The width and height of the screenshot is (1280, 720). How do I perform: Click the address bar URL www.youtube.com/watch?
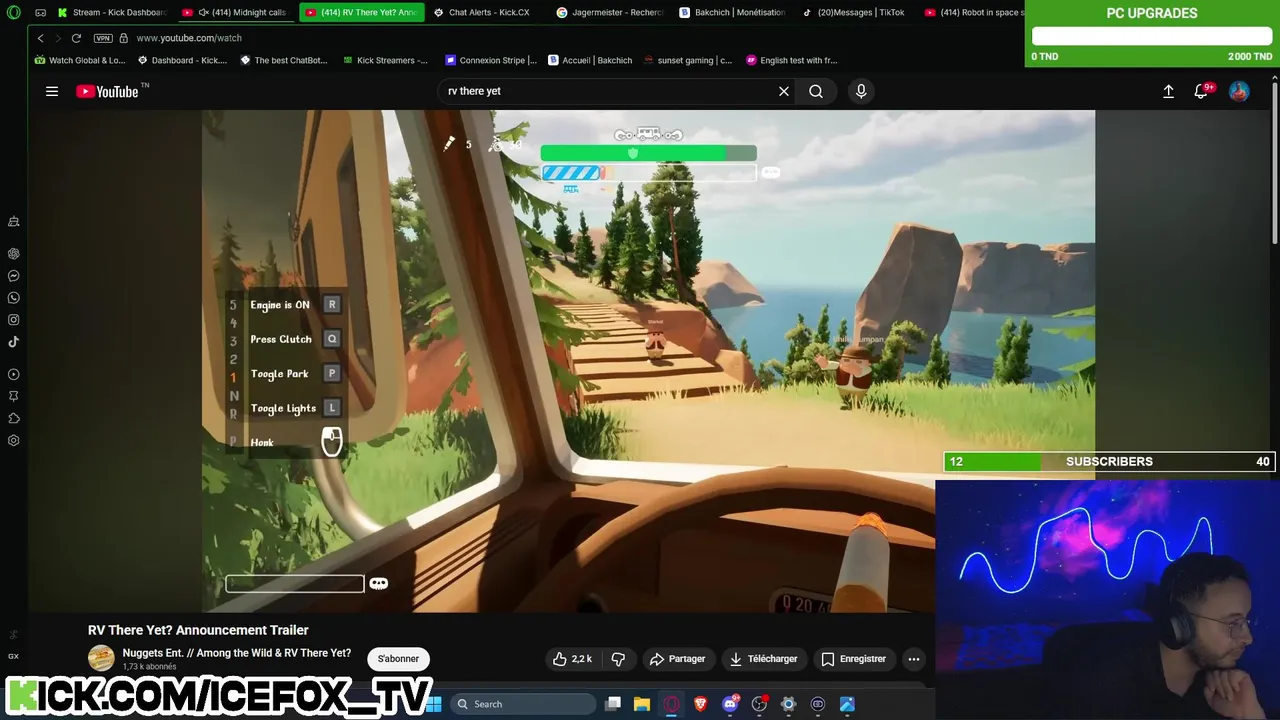coord(189,38)
